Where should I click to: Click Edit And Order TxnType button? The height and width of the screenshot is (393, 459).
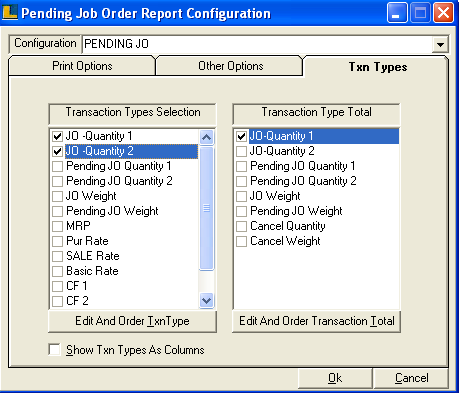click(x=132, y=321)
